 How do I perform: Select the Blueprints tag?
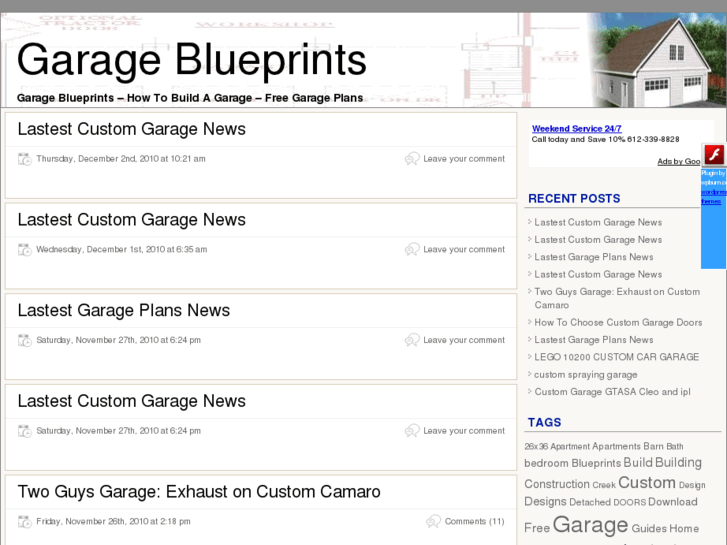596,463
